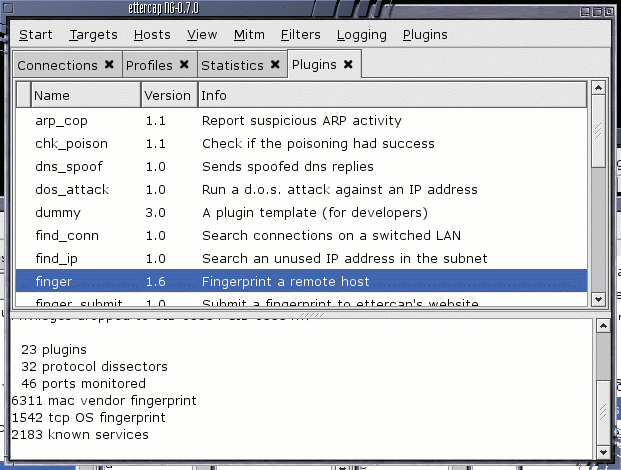The image size is (621, 470).
Task: Open the Filters menu
Action: tap(301, 35)
